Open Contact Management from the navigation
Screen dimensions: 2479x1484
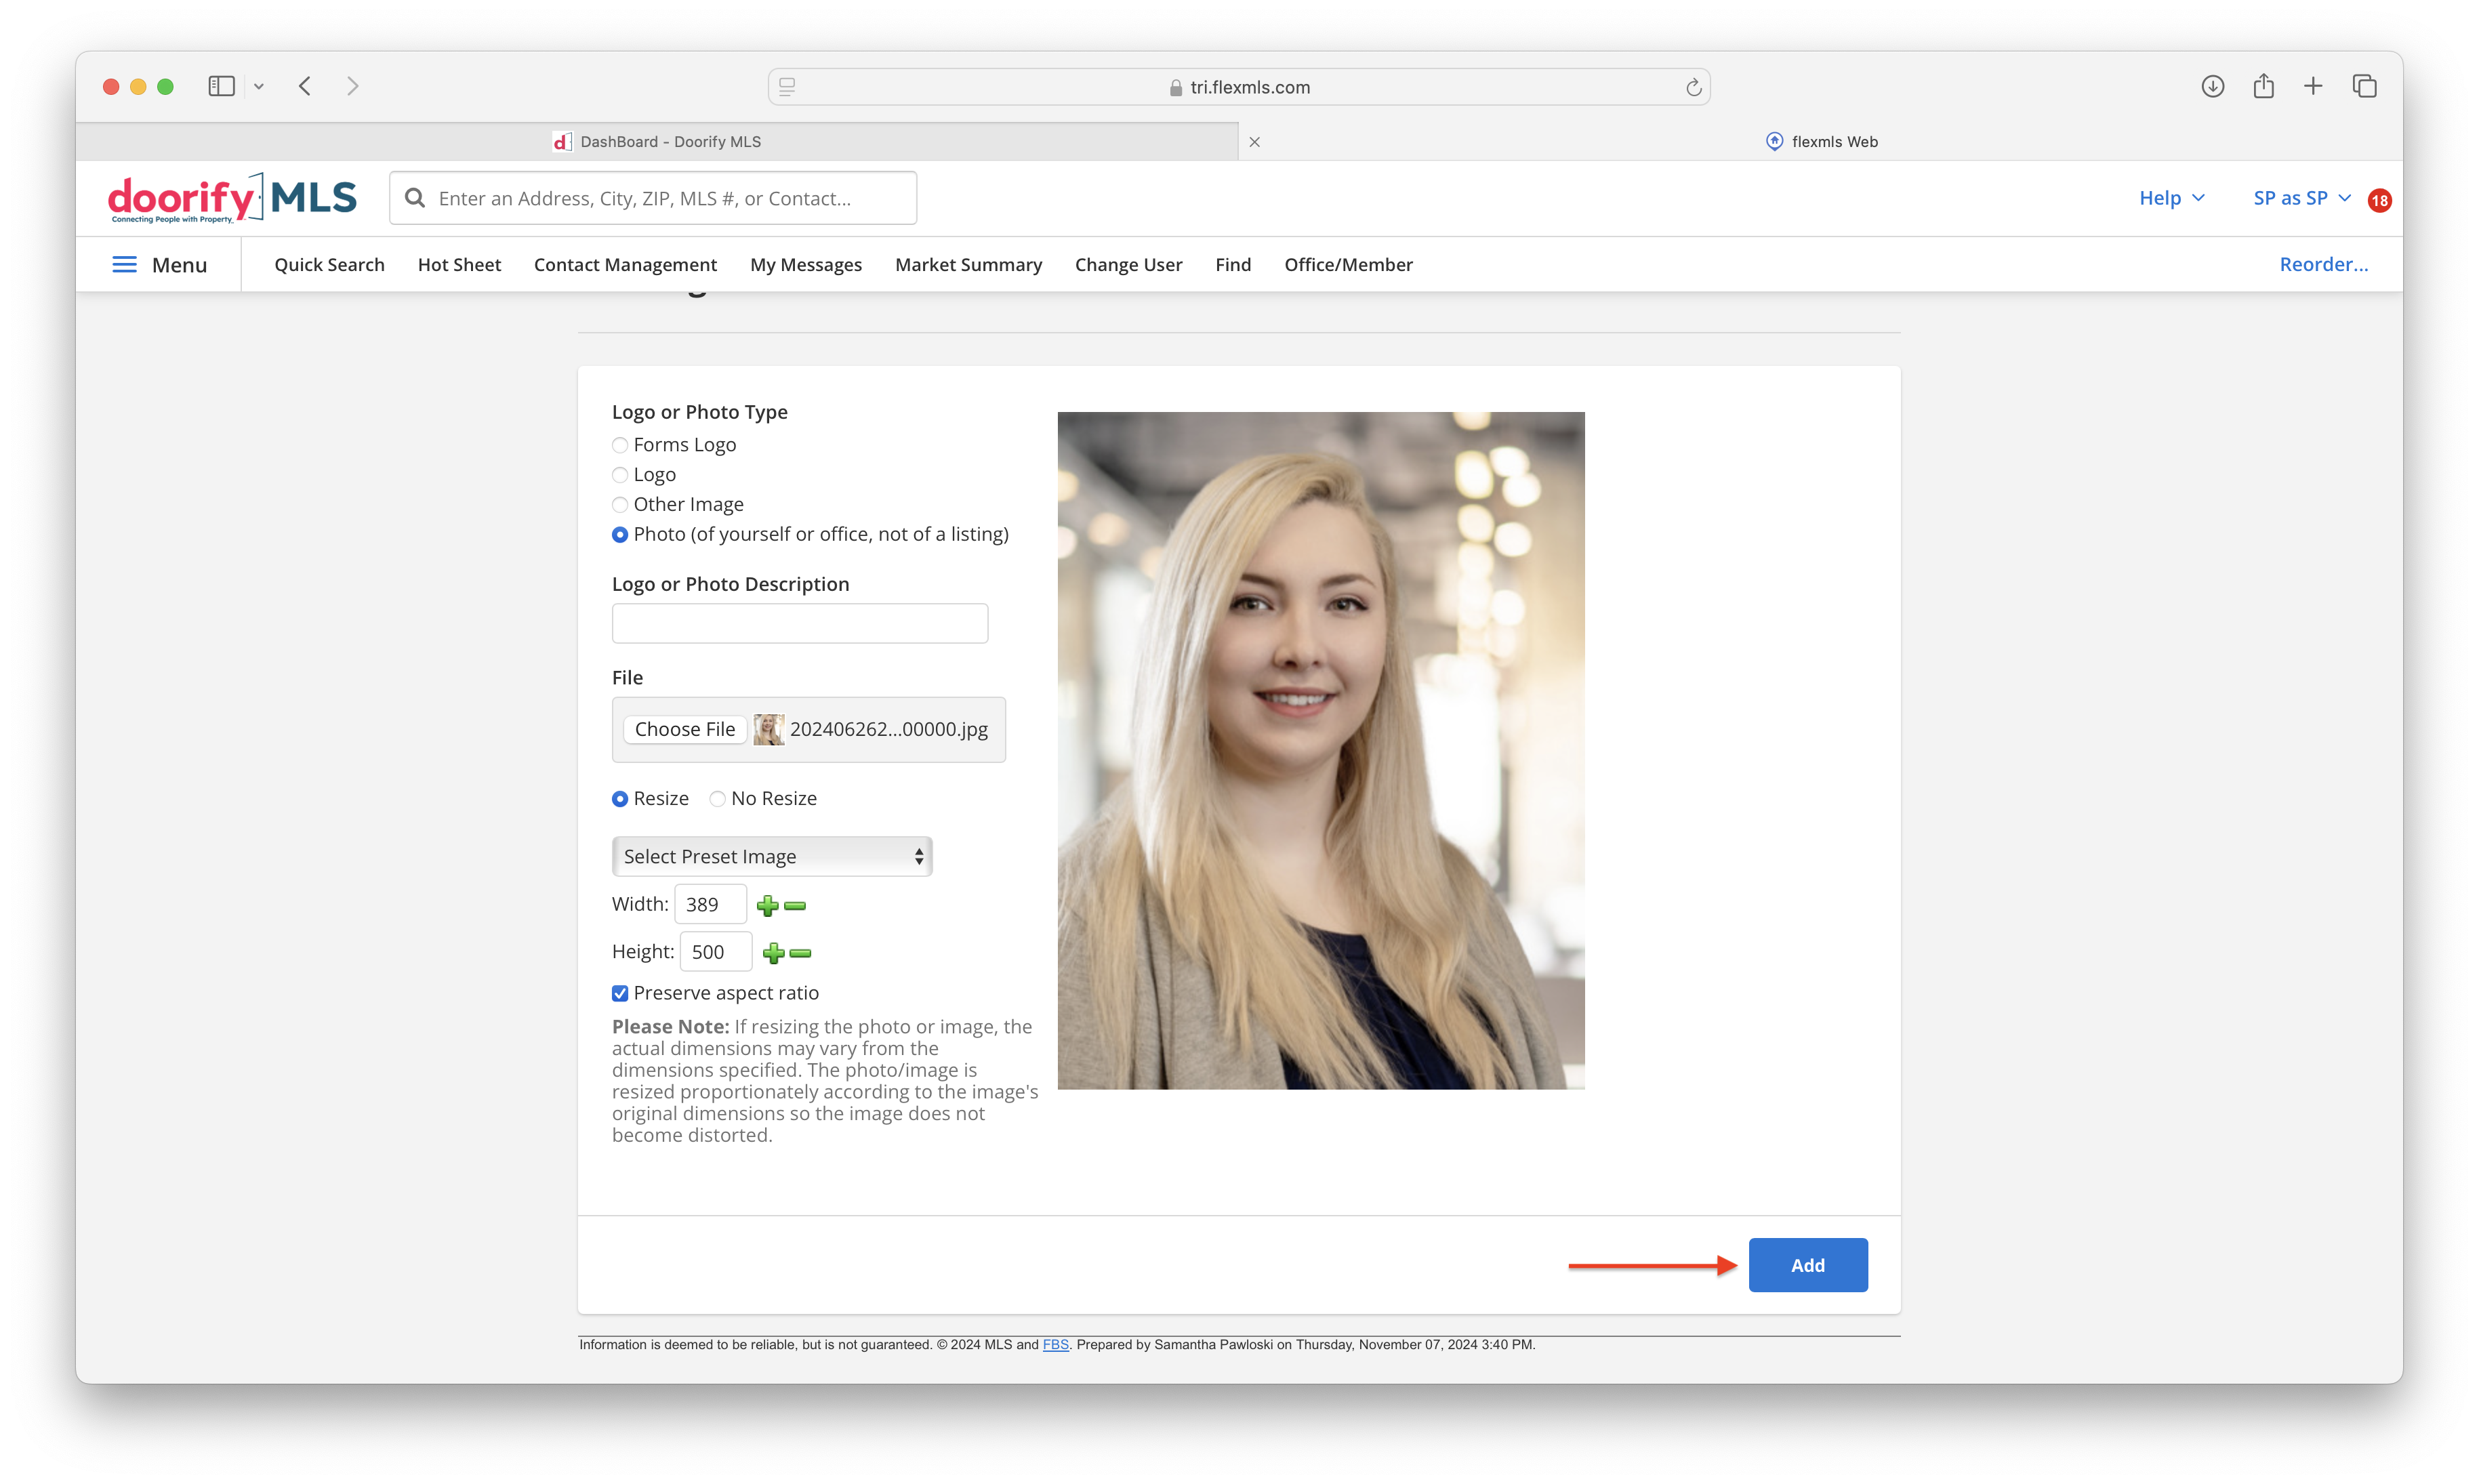625,264
